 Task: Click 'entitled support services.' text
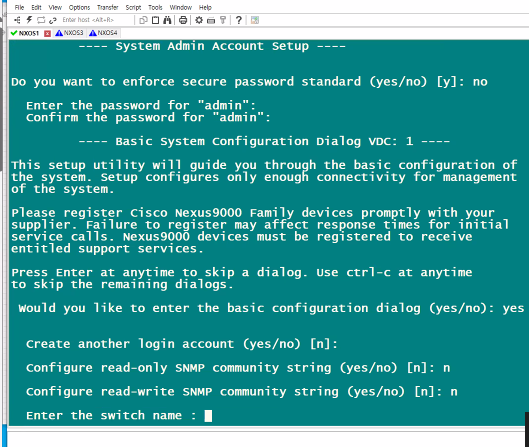tap(107, 249)
